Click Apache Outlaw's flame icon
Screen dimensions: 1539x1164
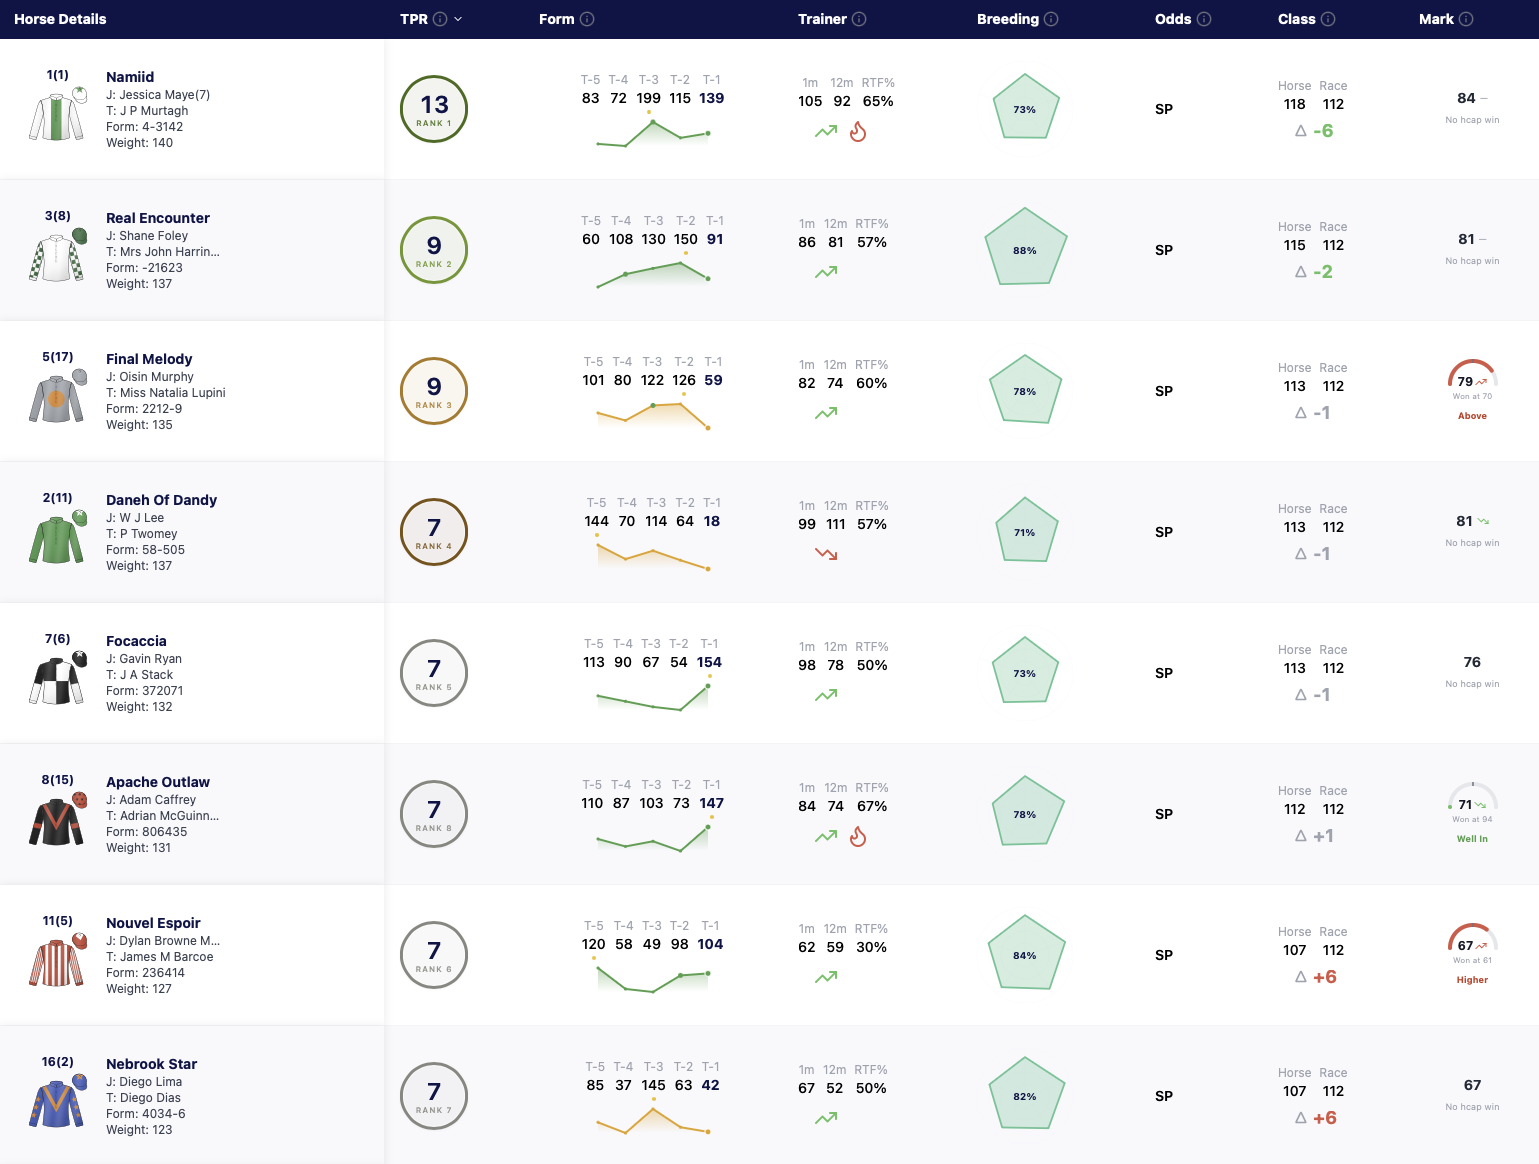[858, 836]
